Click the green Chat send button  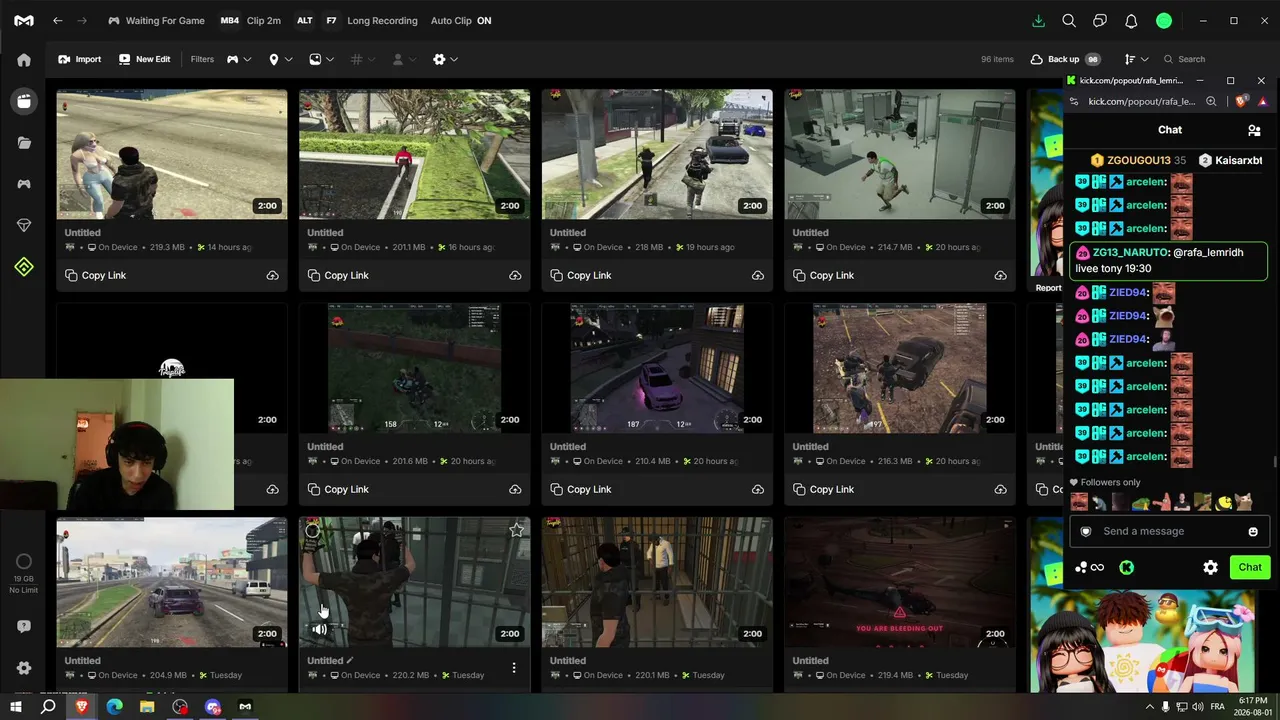click(1250, 567)
